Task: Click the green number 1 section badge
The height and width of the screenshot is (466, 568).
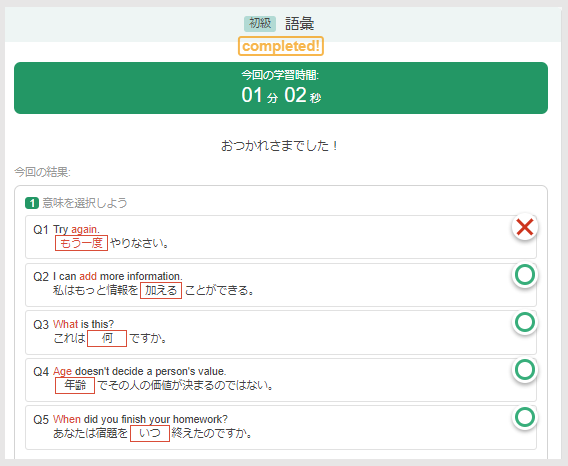Action: (32, 203)
